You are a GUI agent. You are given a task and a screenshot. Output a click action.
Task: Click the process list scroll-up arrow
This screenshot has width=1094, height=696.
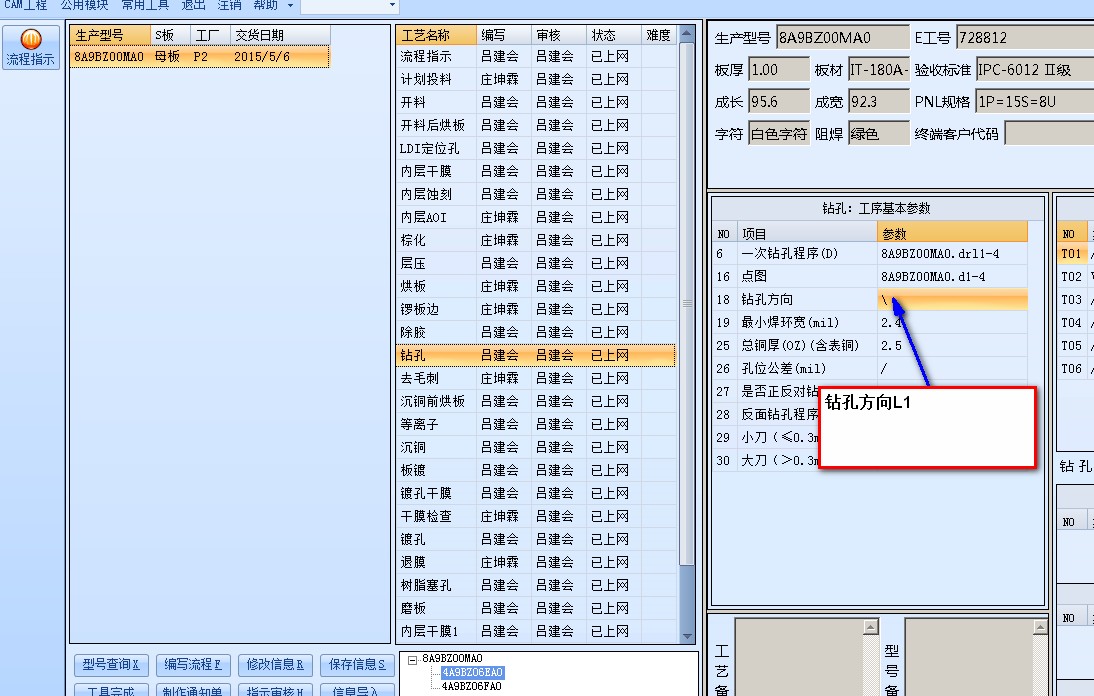tap(687, 33)
